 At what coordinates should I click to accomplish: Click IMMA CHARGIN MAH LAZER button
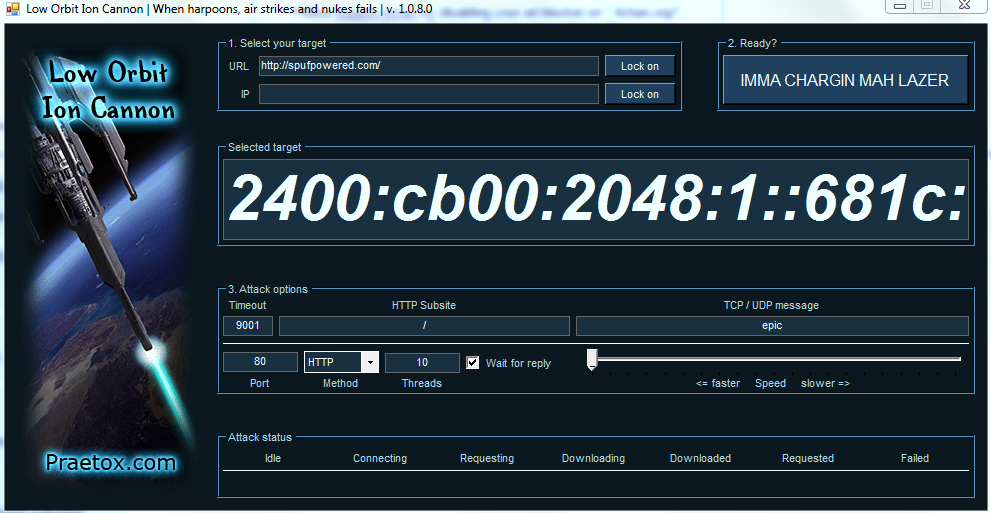(844, 80)
